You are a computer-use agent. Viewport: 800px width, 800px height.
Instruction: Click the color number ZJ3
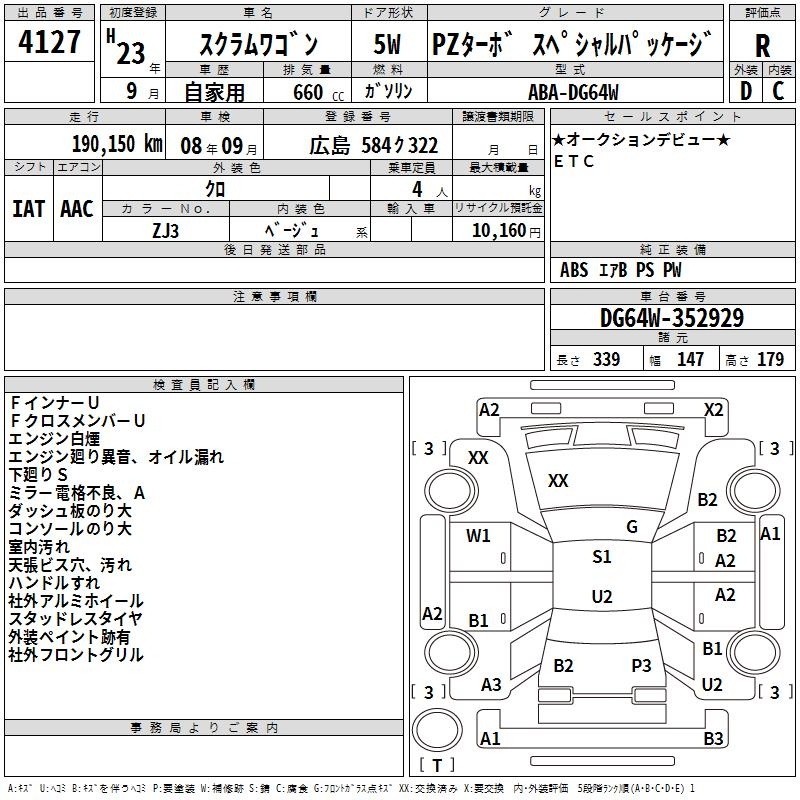[166, 229]
